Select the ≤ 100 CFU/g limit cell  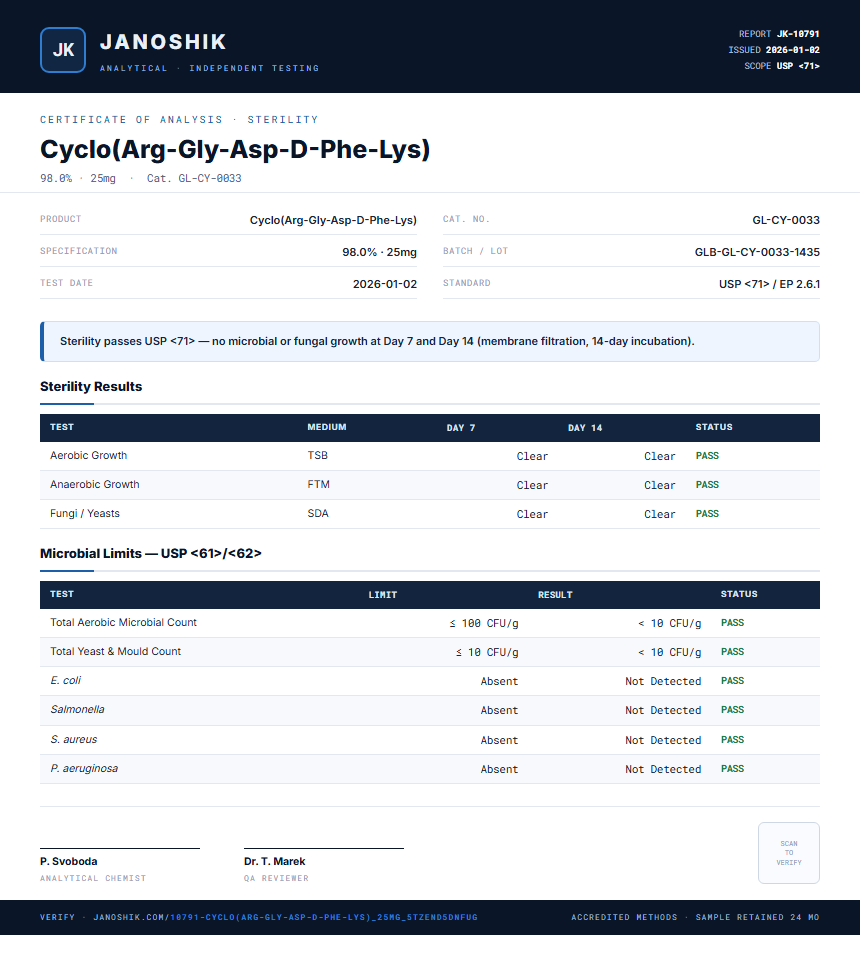[x=483, y=623]
